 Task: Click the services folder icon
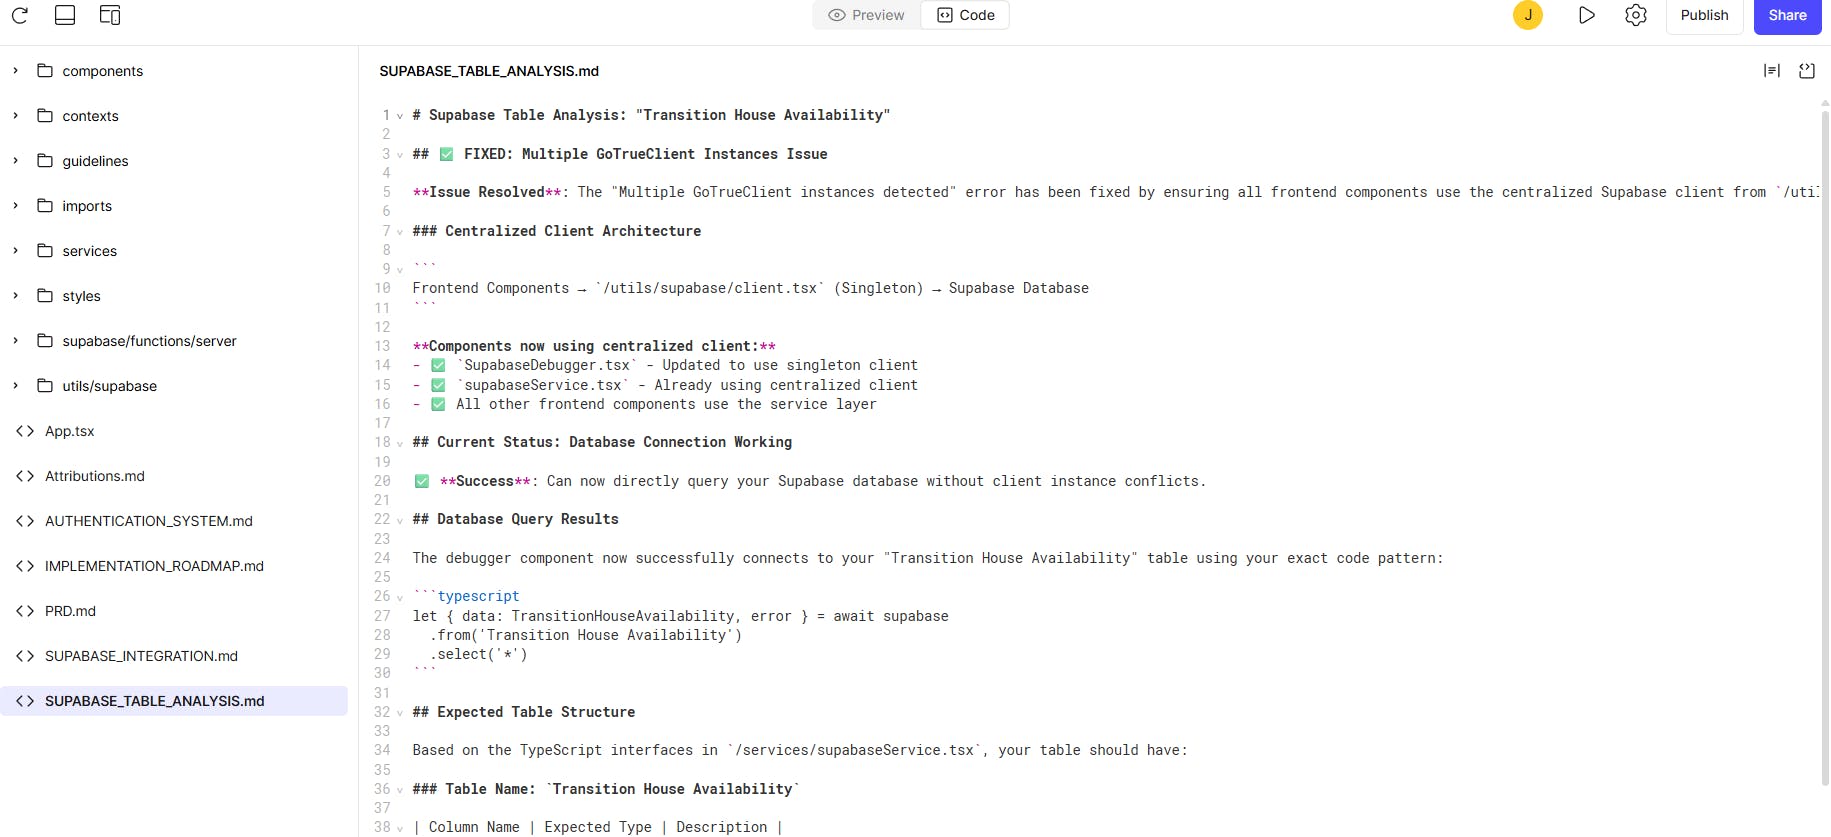45,251
